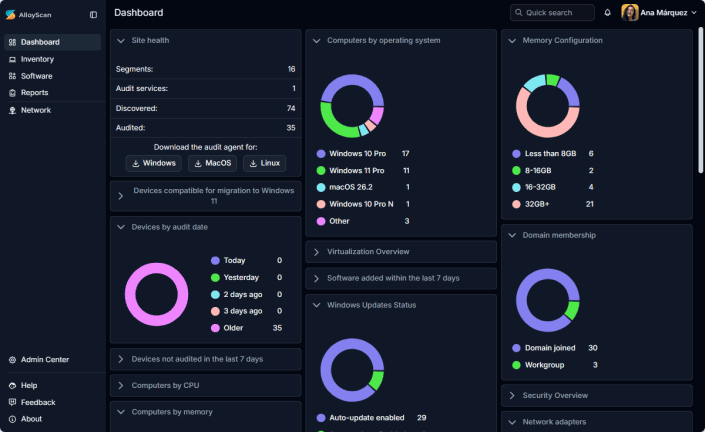Click the Help icon in the sidebar
Viewport: 705px width, 432px height.
tap(13, 386)
